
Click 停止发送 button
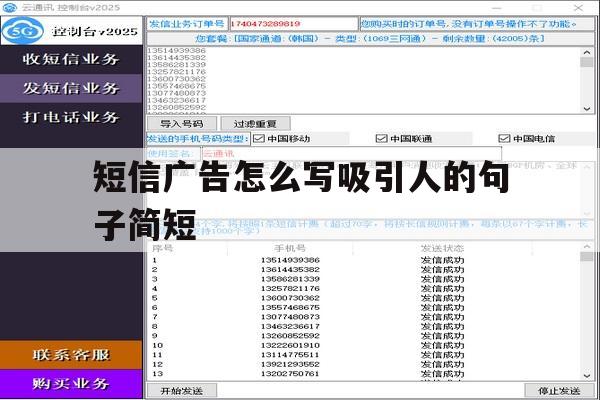(x=559, y=391)
